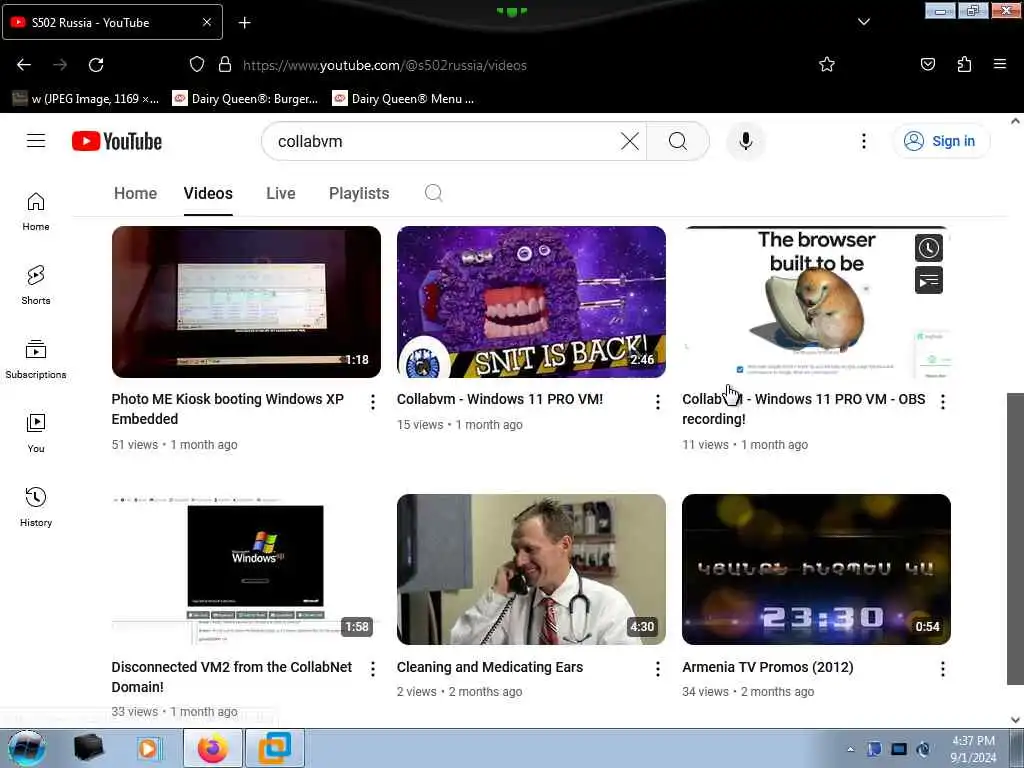Open the doctor on phone video thumbnail

531,569
